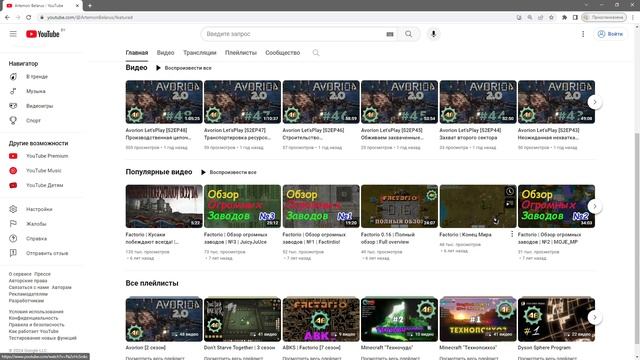Open Factorio 0.16 Полный обзор thumbnail
This screenshot has height=360, width=640.
coord(399,206)
